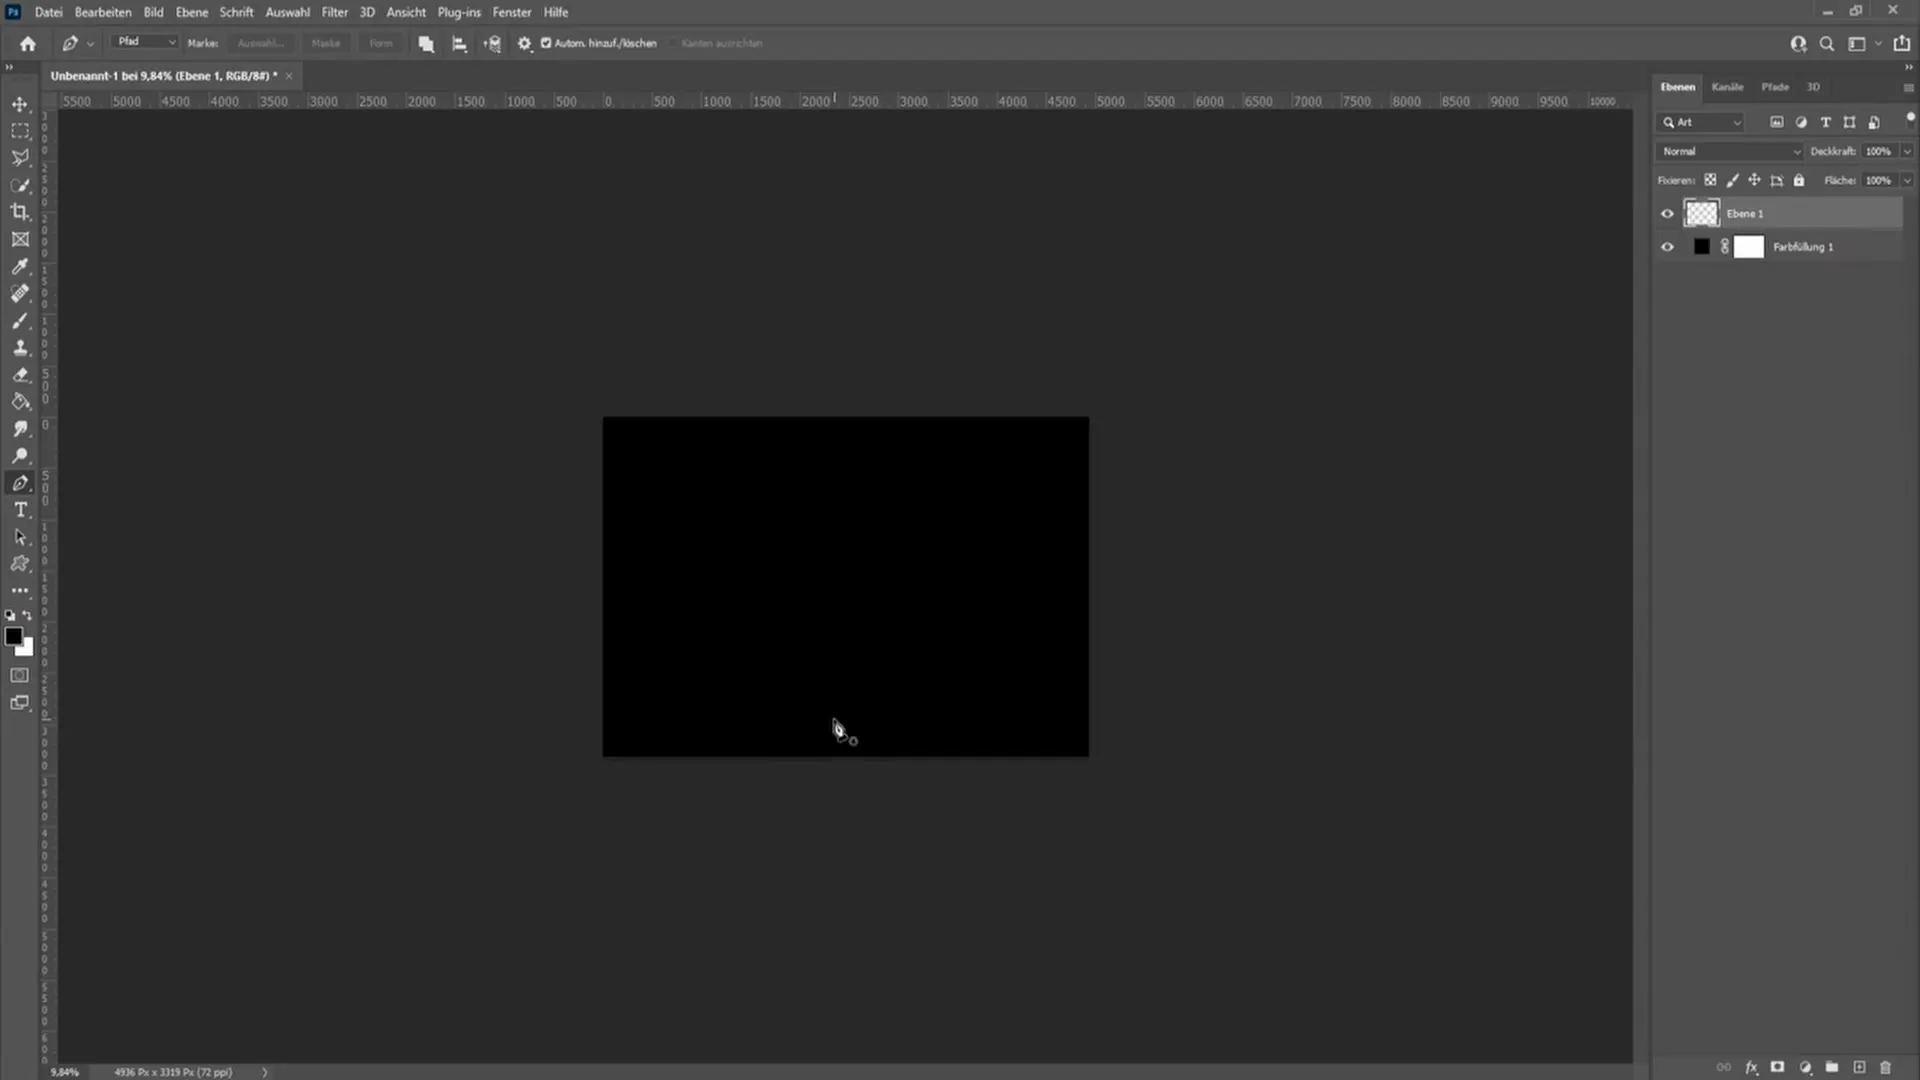Screen dimensions: 1920x1080
Task: Change the screen mode
Action: (x=20, y=703)
